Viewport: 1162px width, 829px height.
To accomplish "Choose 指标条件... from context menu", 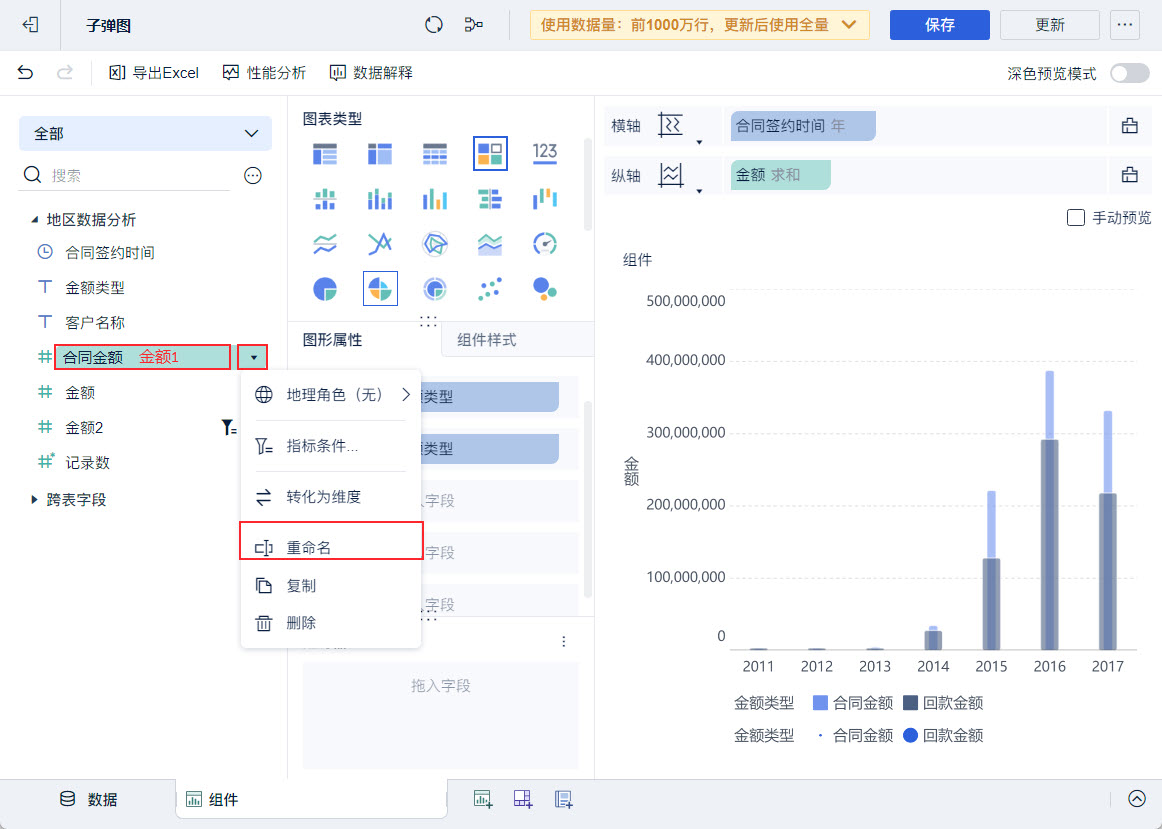I will tap(331, 446).
